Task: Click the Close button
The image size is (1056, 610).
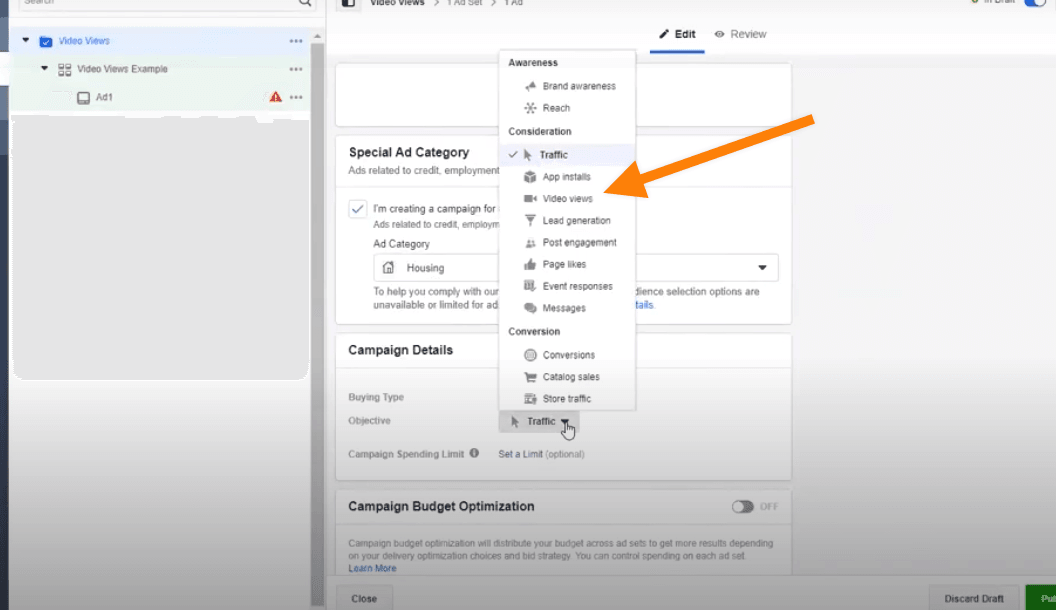Action: pos(364,598)
